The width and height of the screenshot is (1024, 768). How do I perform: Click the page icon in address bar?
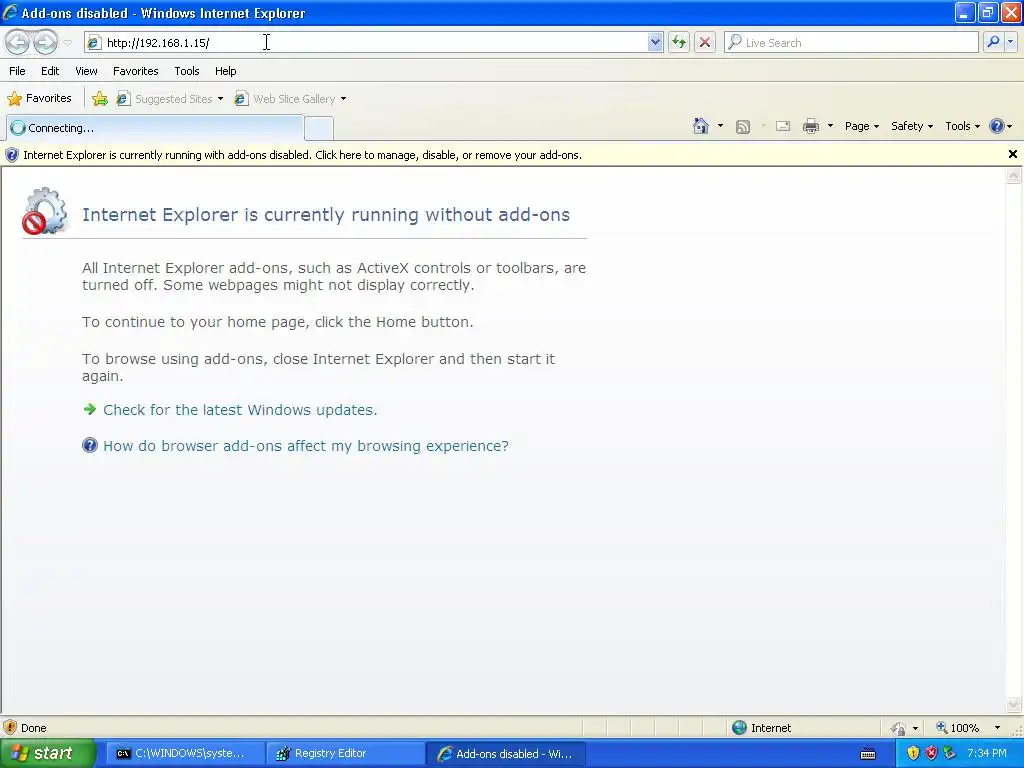(x=94, y=42)
